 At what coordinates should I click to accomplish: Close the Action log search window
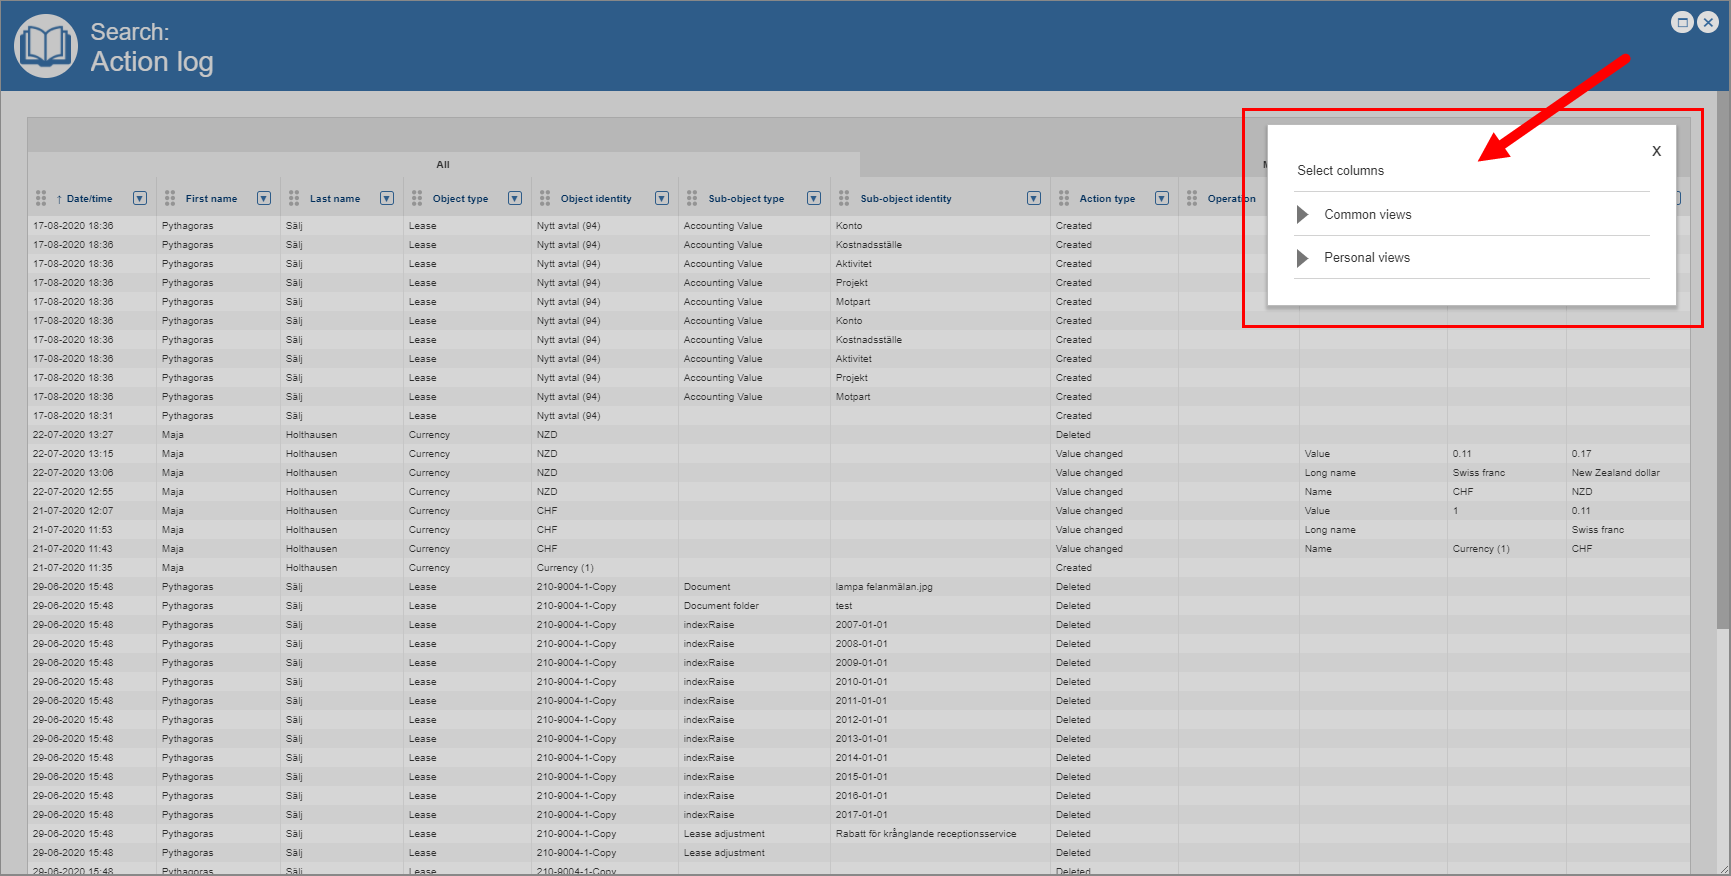1708,22
